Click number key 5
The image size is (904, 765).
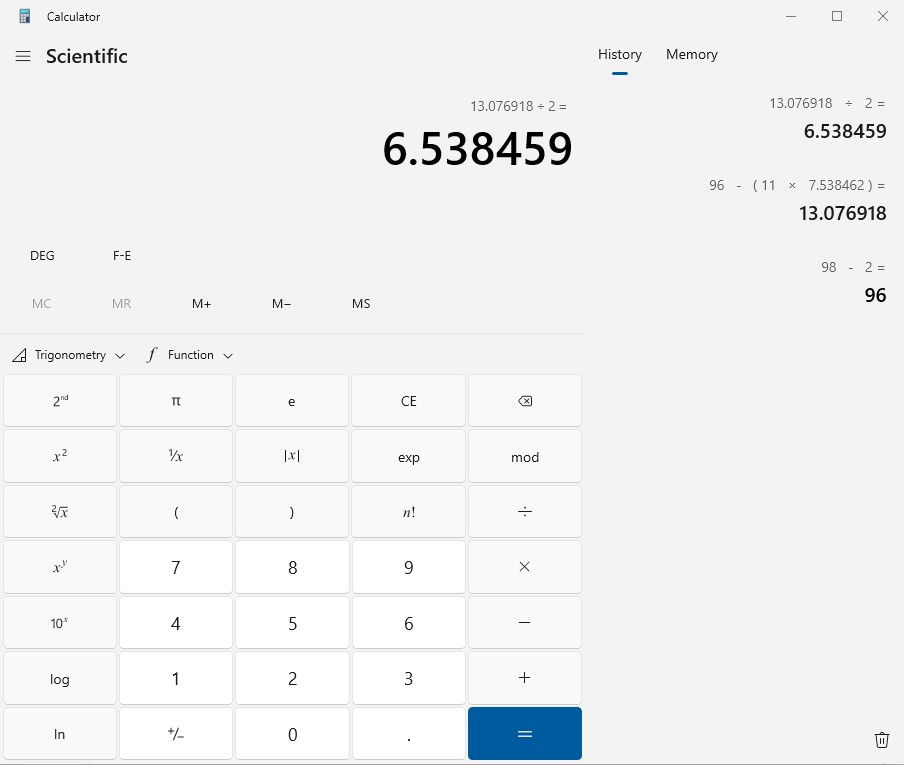pos(292,623)
